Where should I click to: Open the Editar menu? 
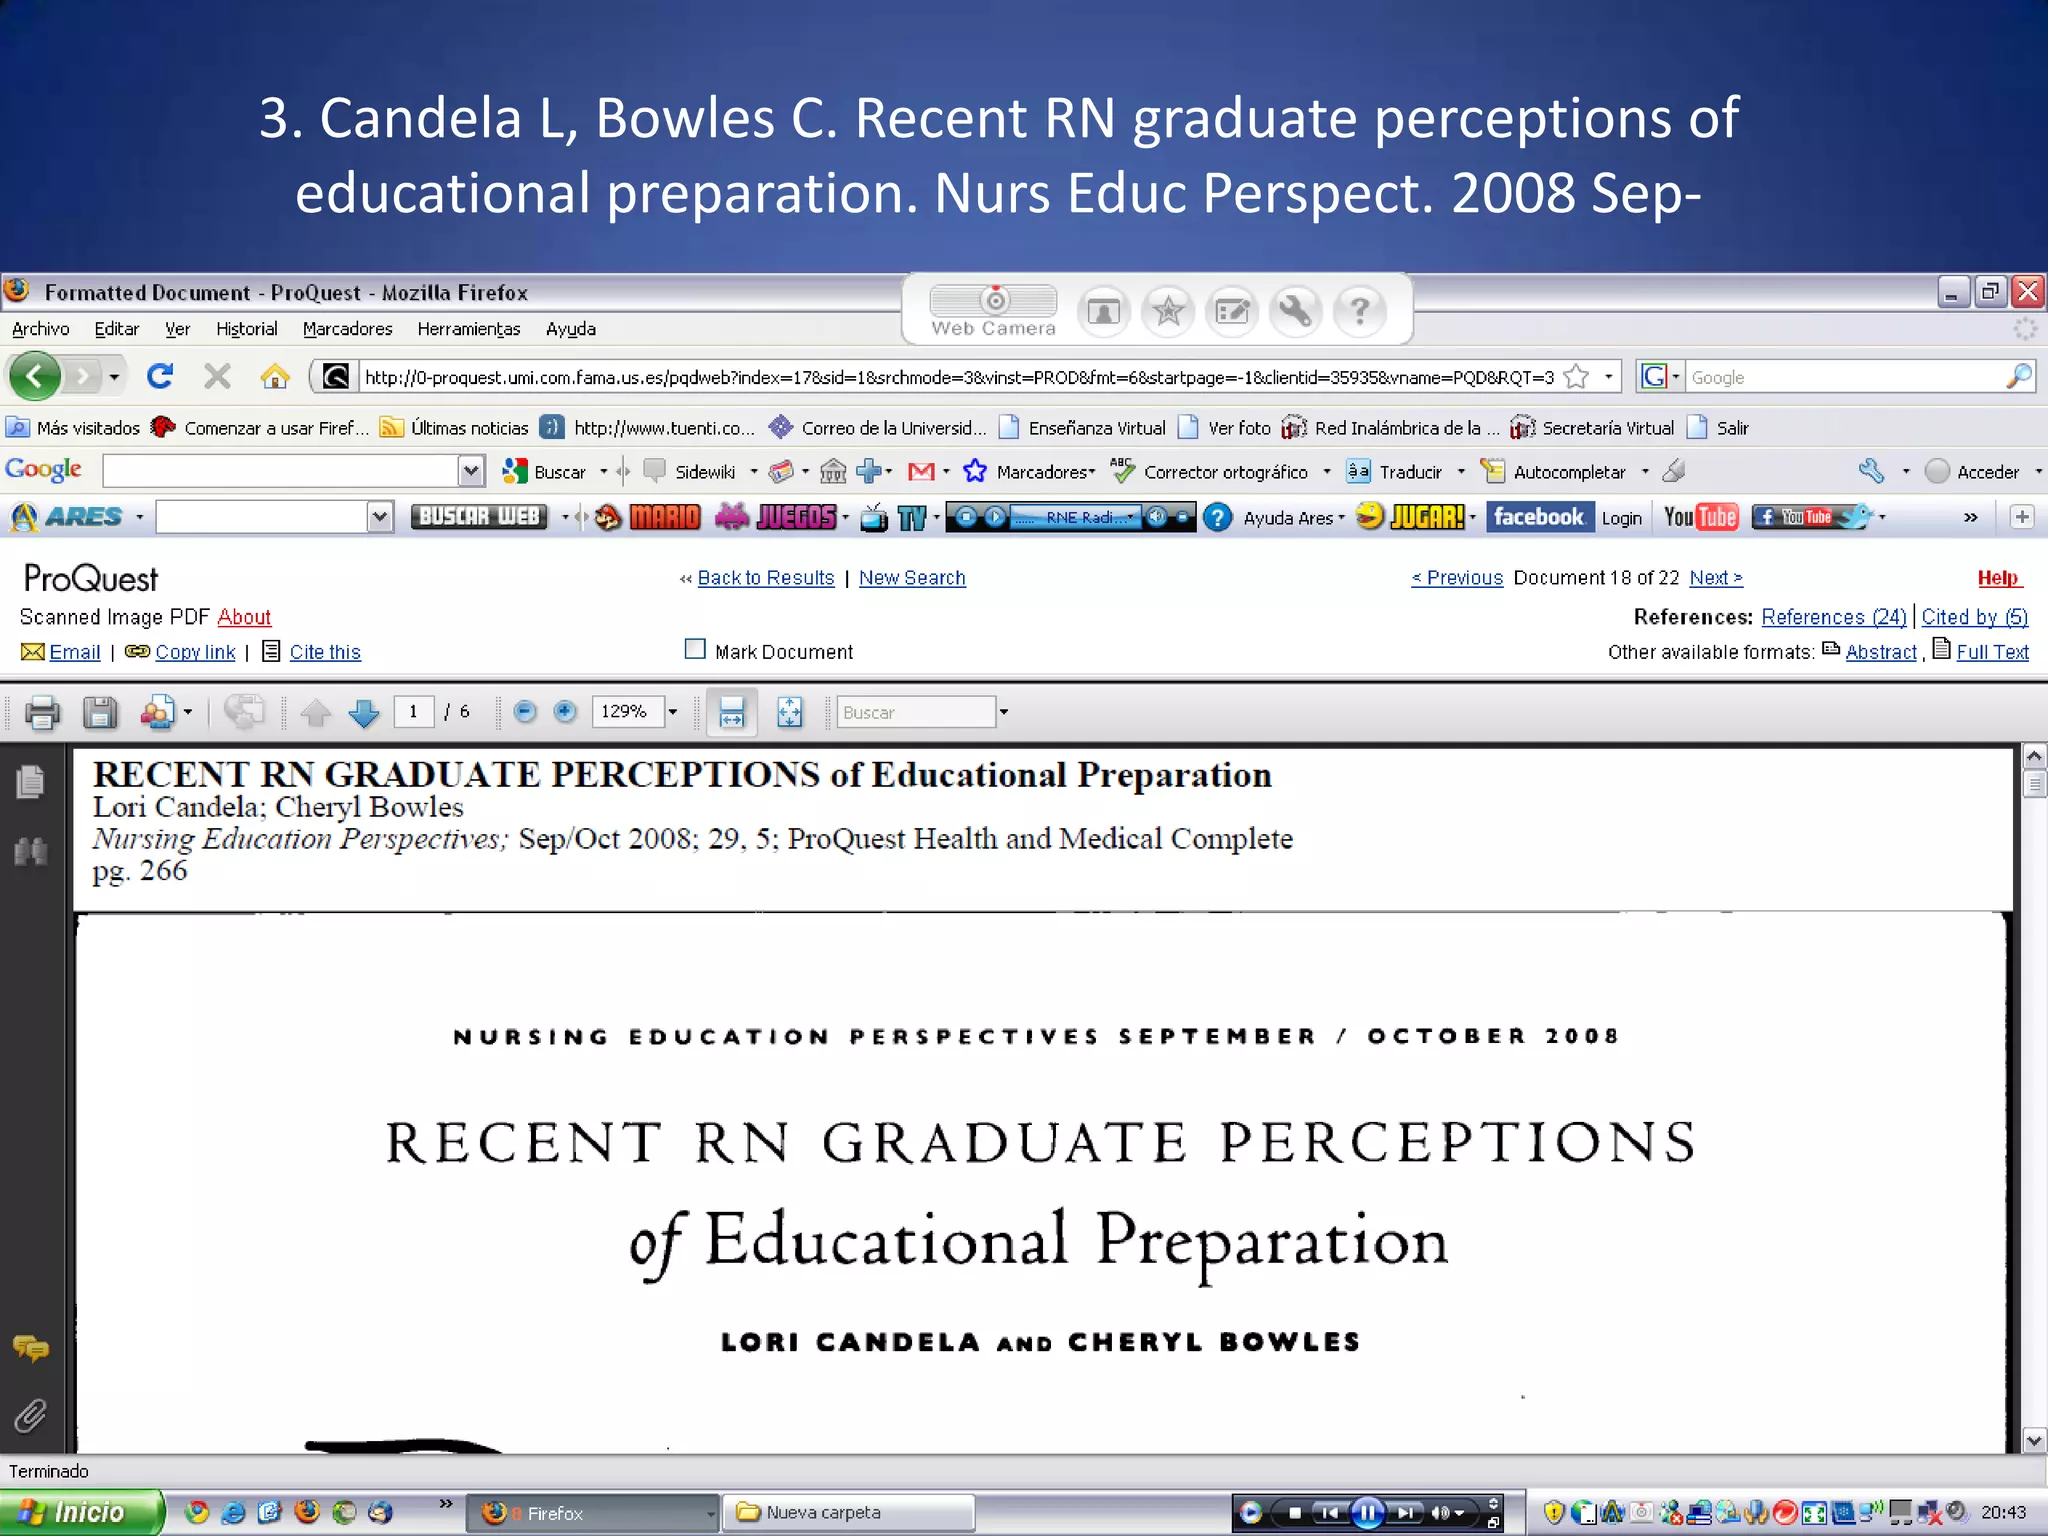click(116, 329)
